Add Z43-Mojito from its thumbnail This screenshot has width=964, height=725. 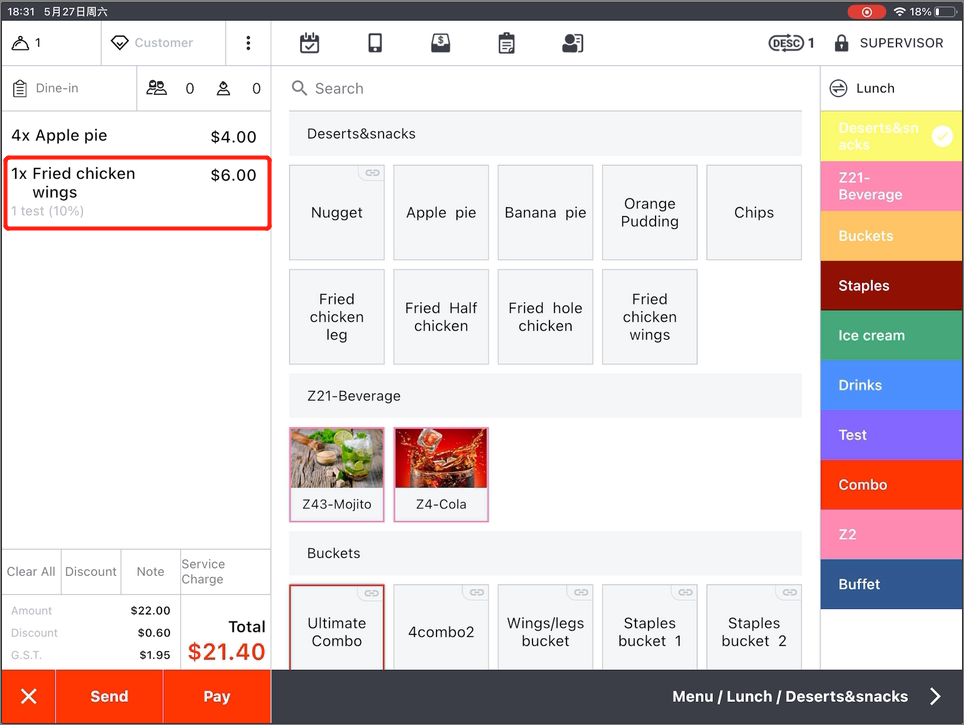[x=337, y=460]
